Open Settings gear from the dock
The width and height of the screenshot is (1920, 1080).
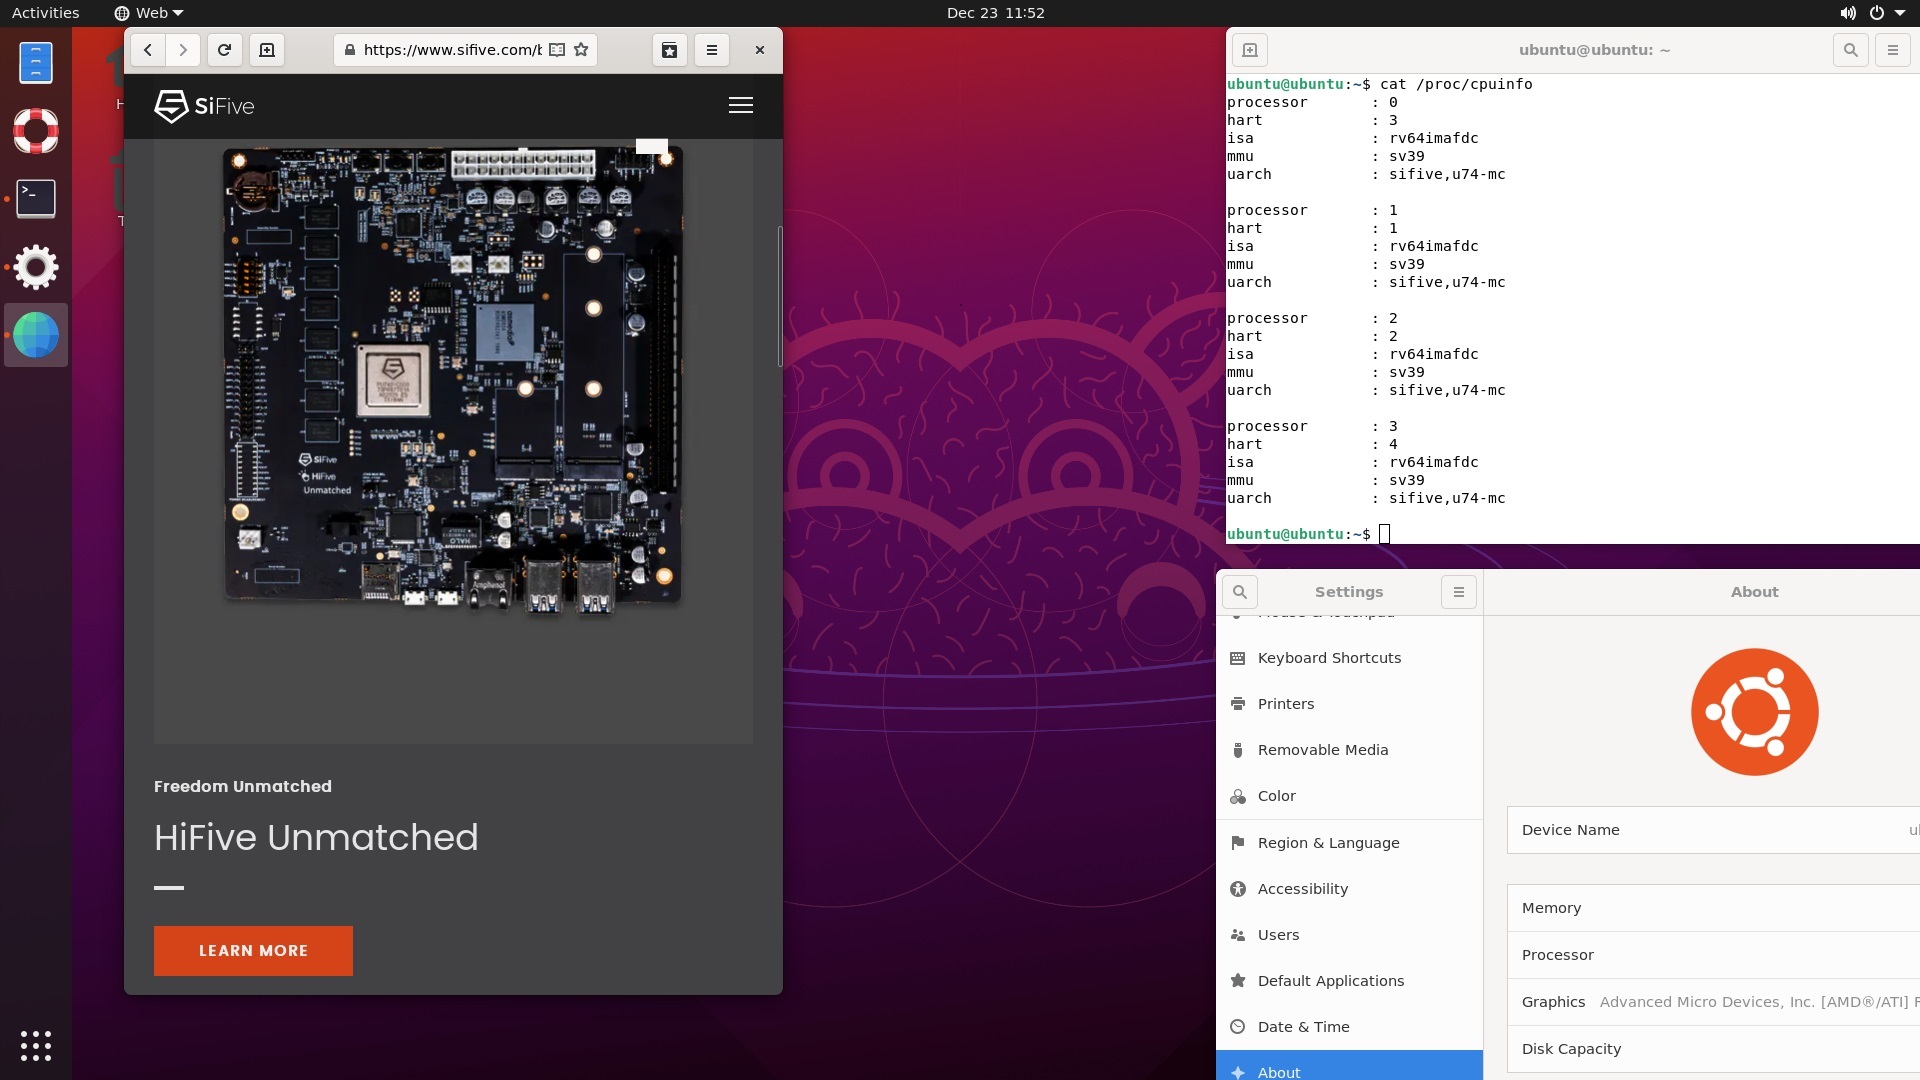pyautogui.click(x=36, y=267)
